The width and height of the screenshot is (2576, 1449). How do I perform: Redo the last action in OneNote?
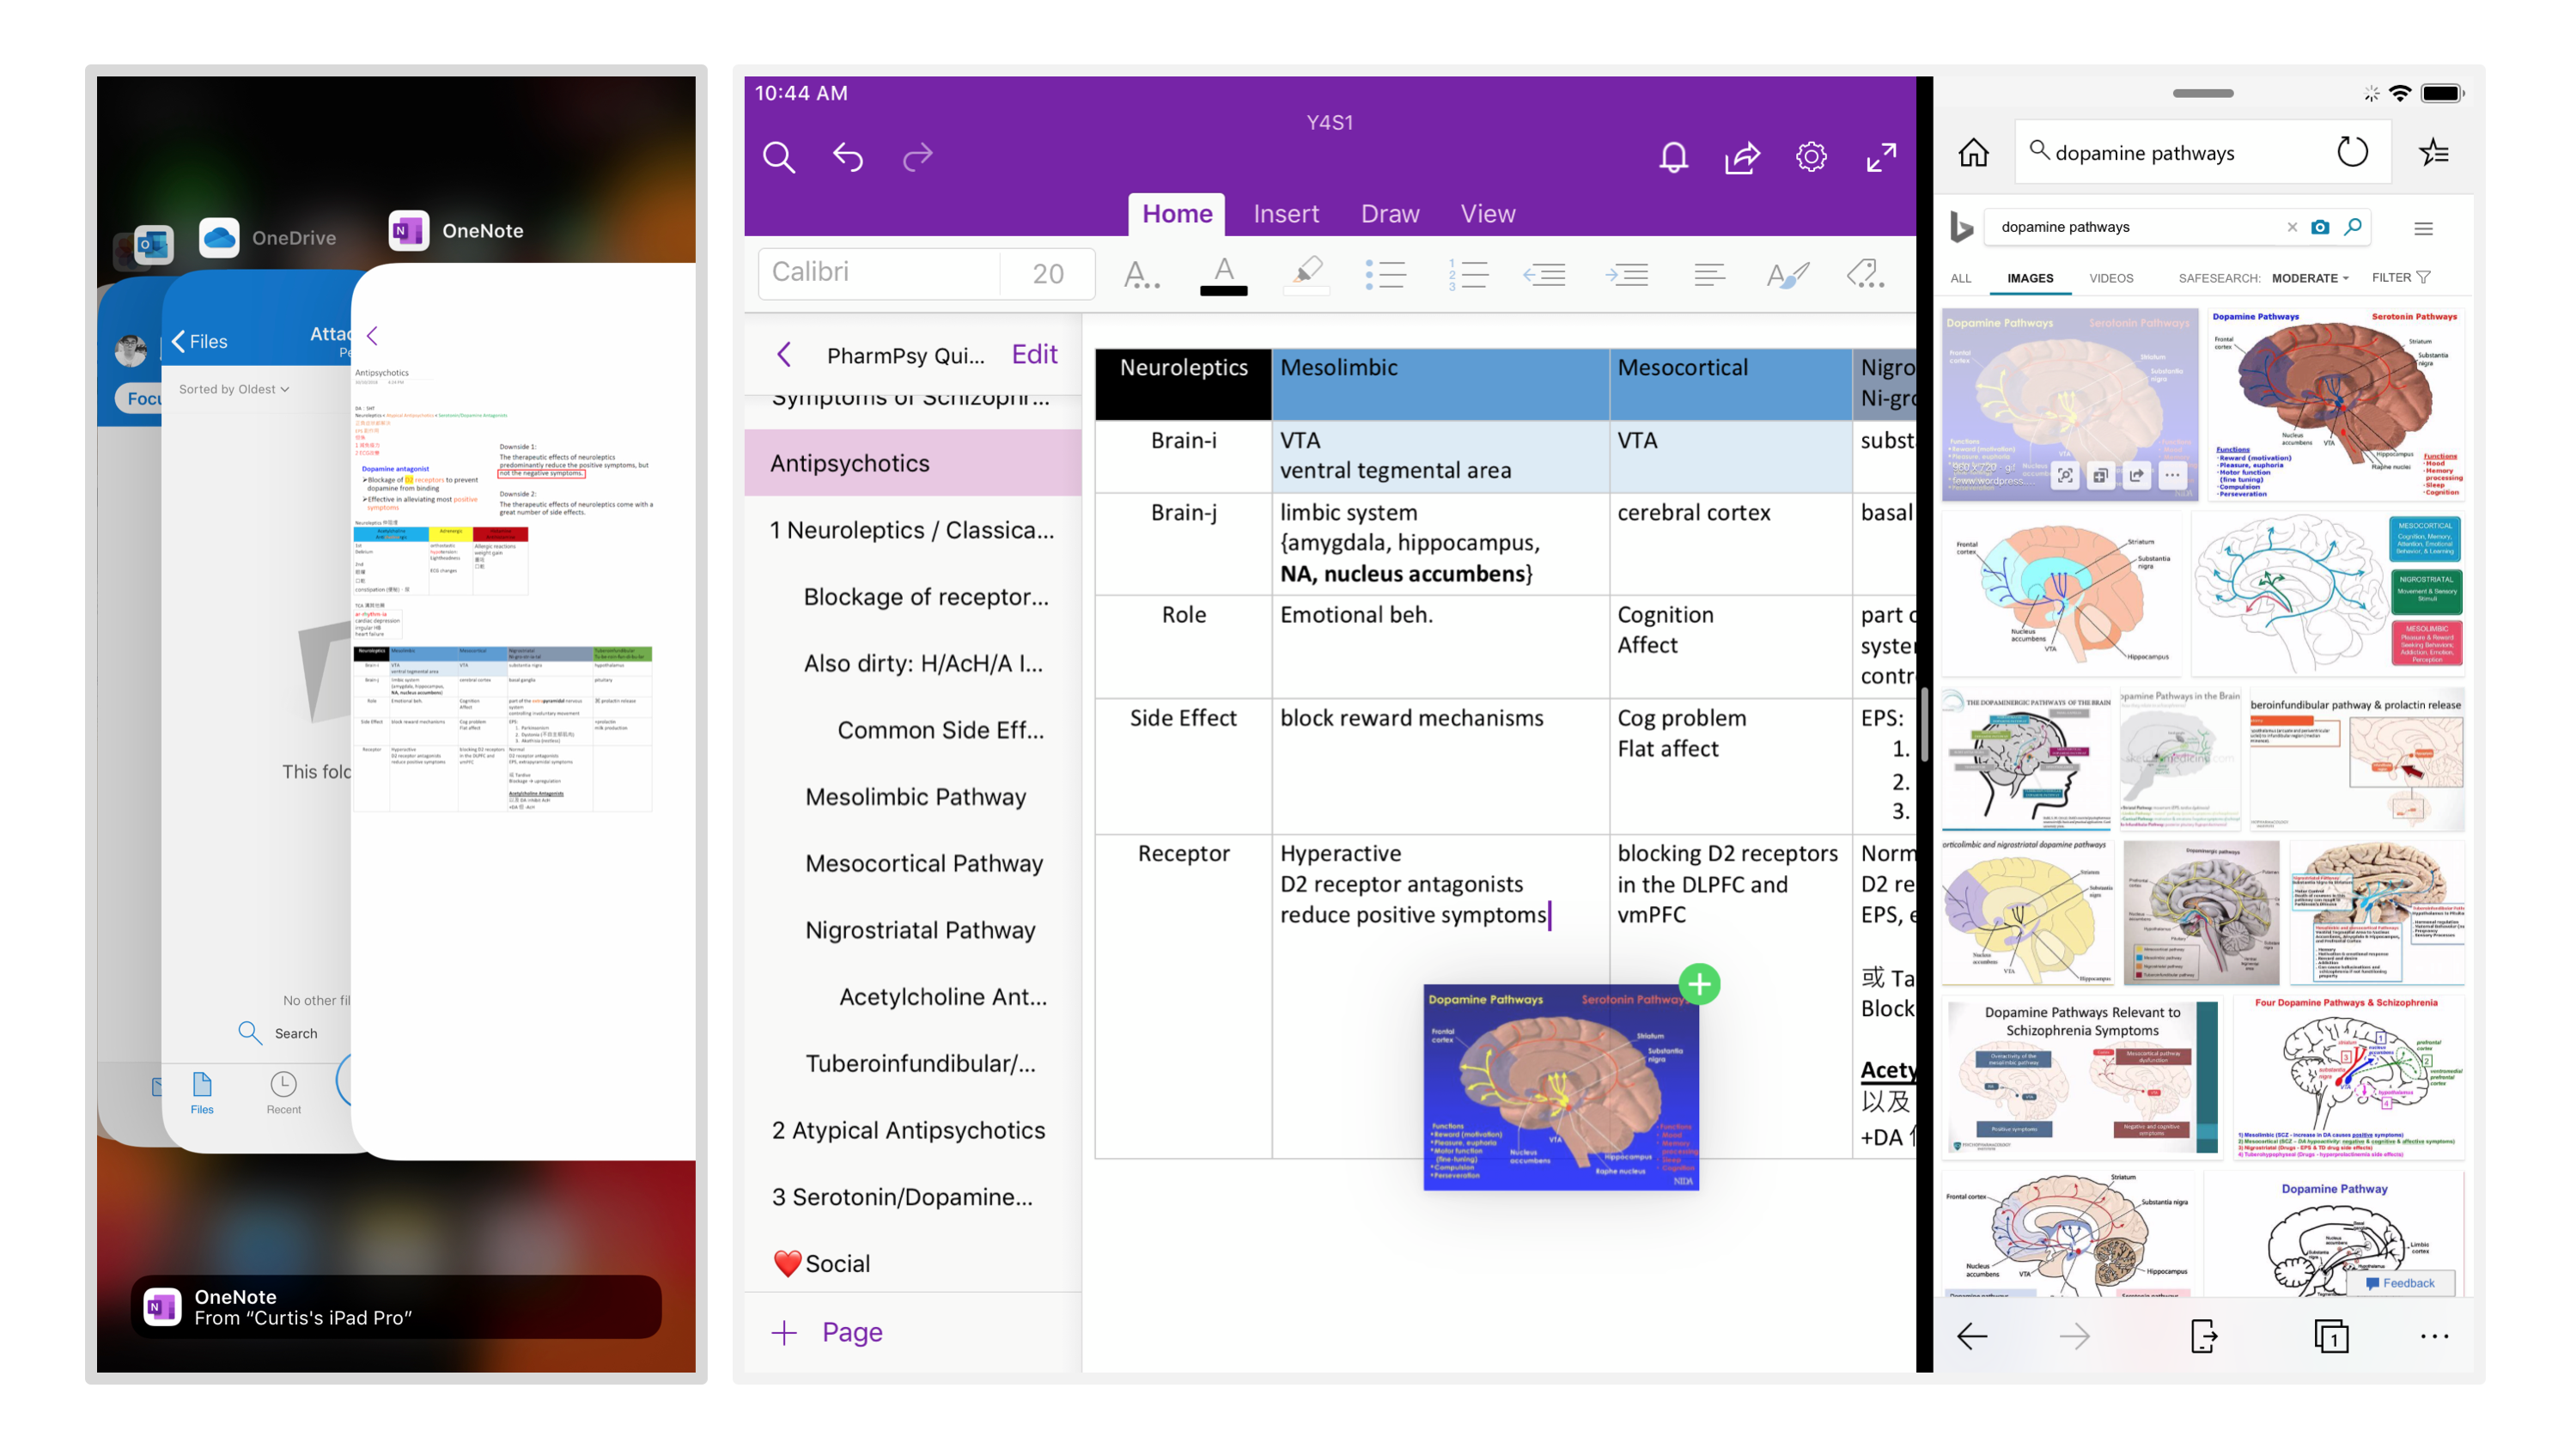[917, 157]
